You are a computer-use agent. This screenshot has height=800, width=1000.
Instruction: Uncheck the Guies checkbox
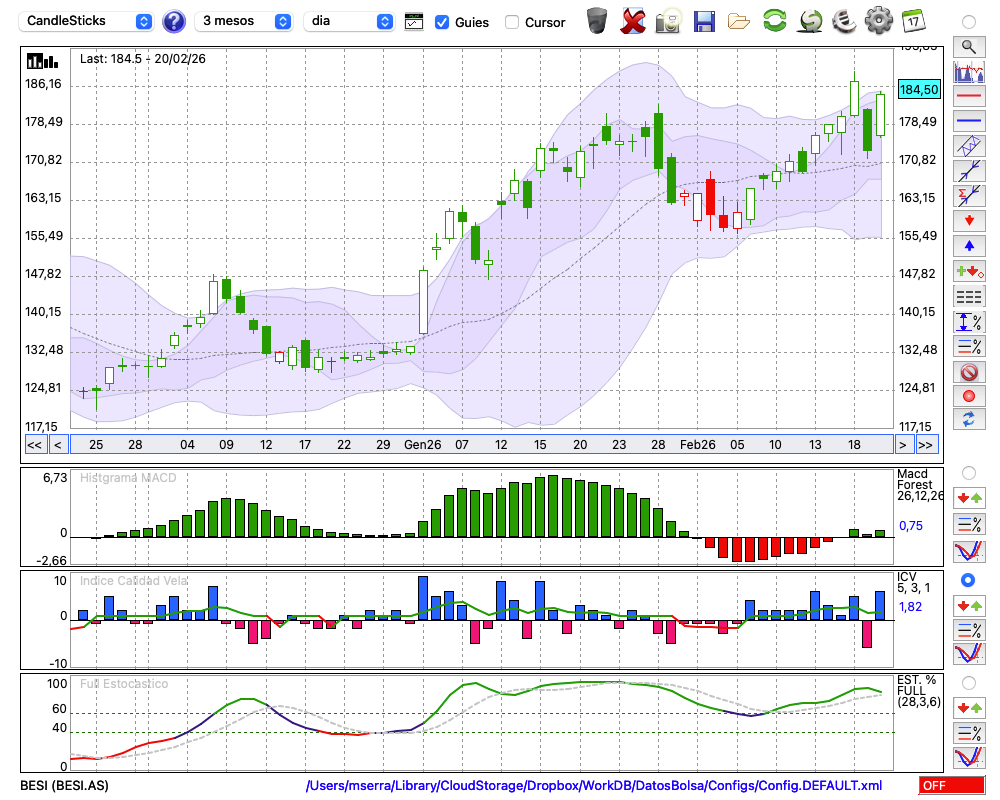[x=442, y=22]
